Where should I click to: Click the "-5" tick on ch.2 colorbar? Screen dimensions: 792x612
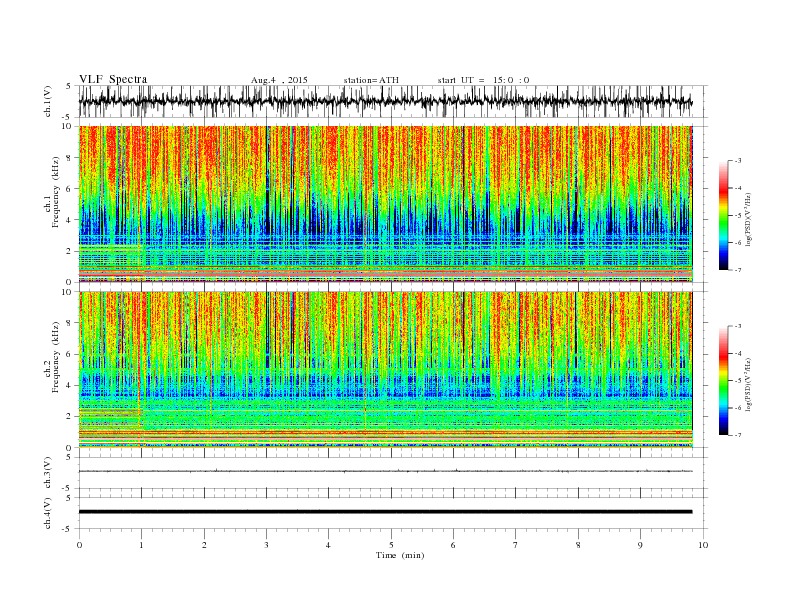click(x=738, y=381)
